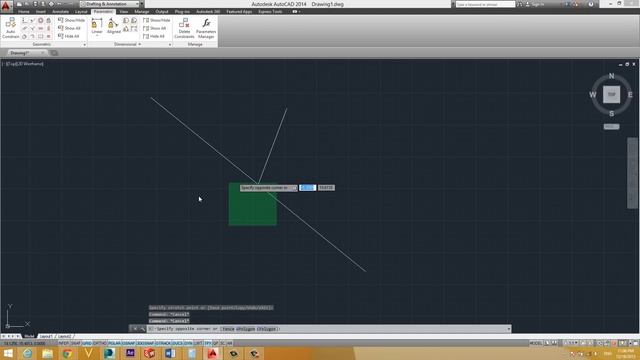The image size is (640, 360).
Task: Click Geometric panel Show/Hide button
Action: pyautogui.click(x=71, y=20)
